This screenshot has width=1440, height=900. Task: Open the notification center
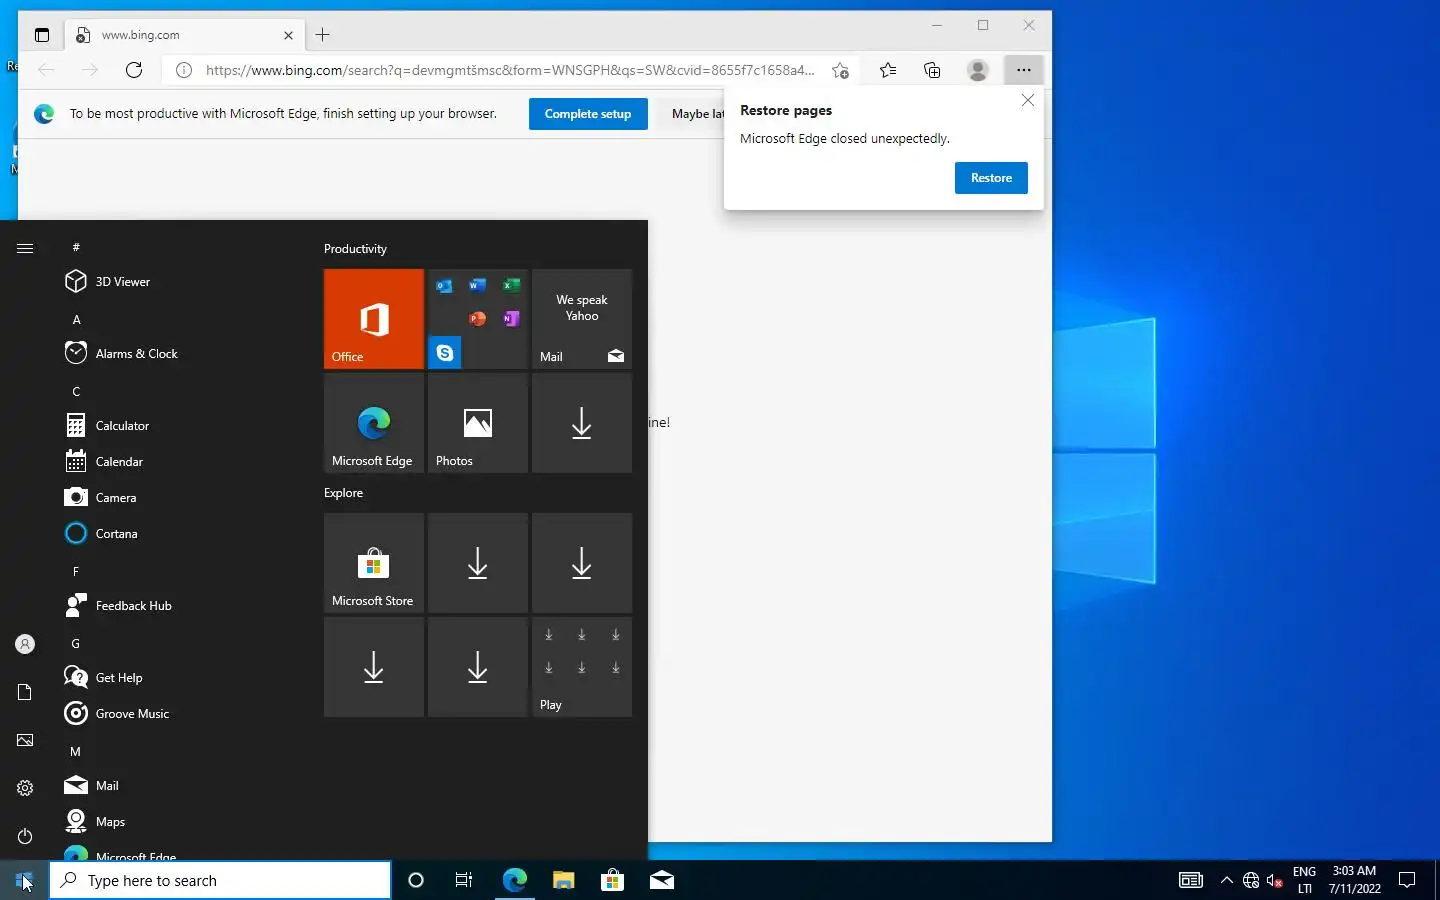click(1407, 880)
